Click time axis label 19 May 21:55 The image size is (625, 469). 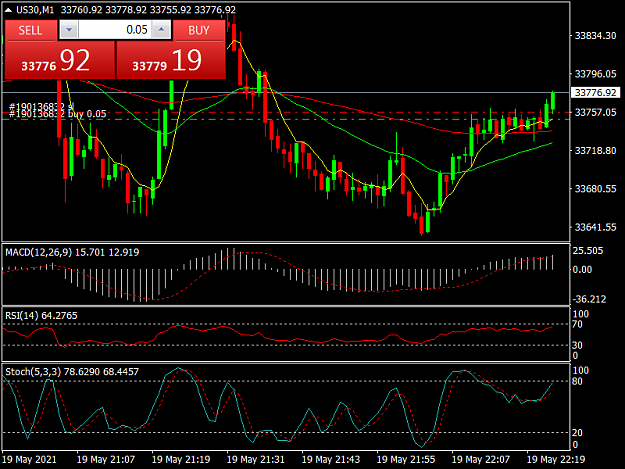point(406,459)
